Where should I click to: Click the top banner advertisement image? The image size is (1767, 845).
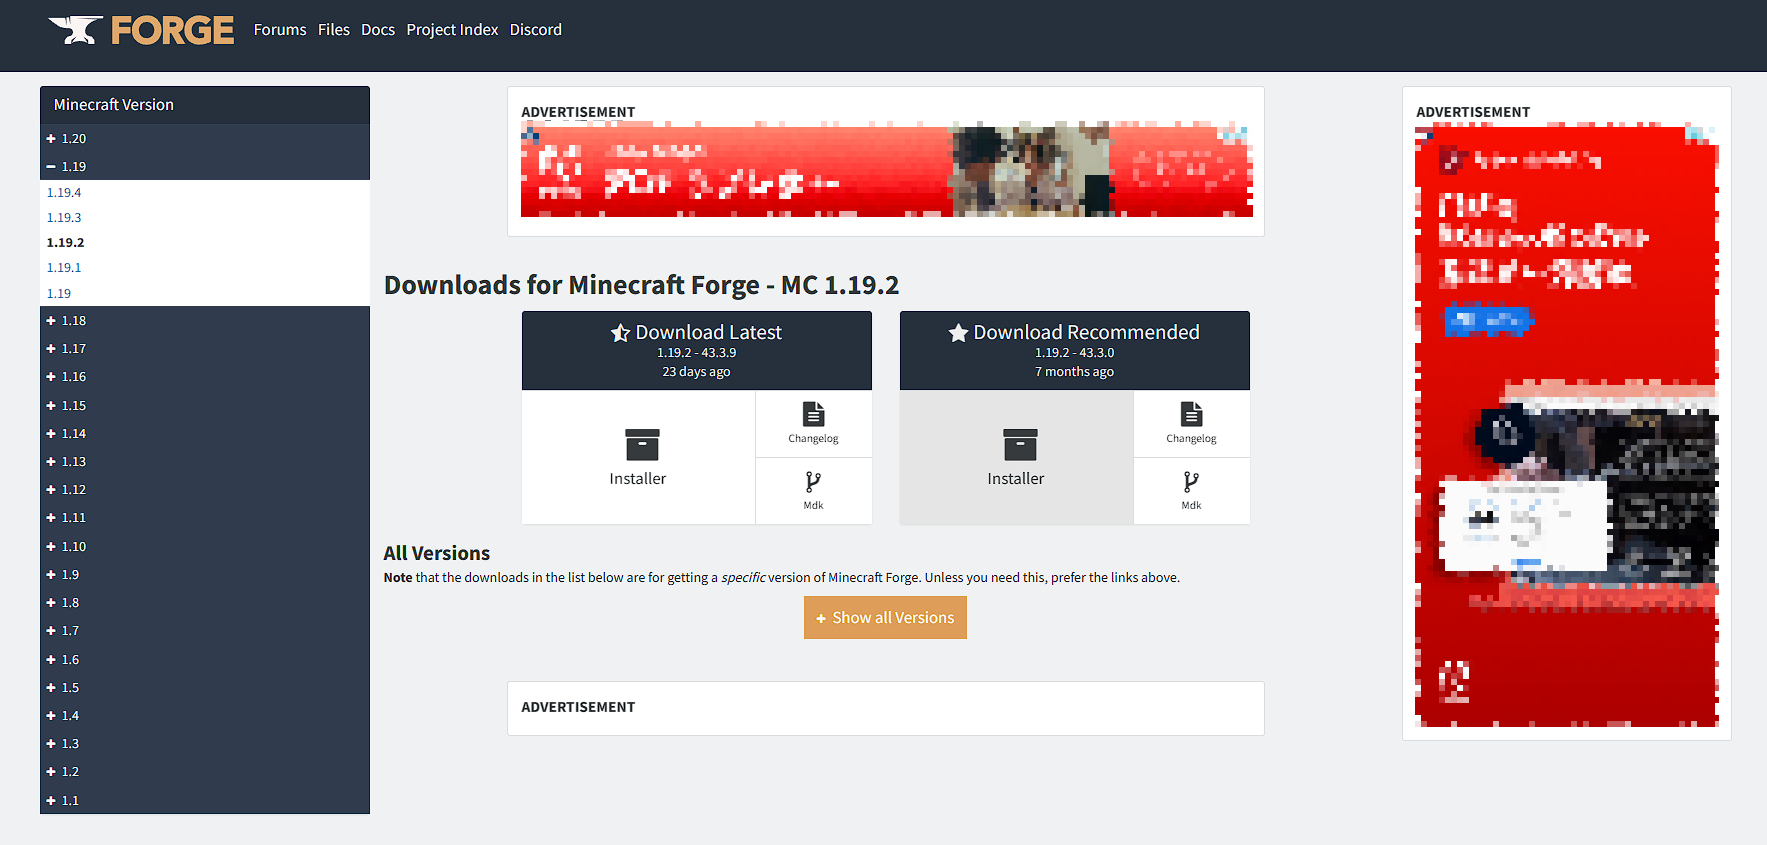click(886, 170)
